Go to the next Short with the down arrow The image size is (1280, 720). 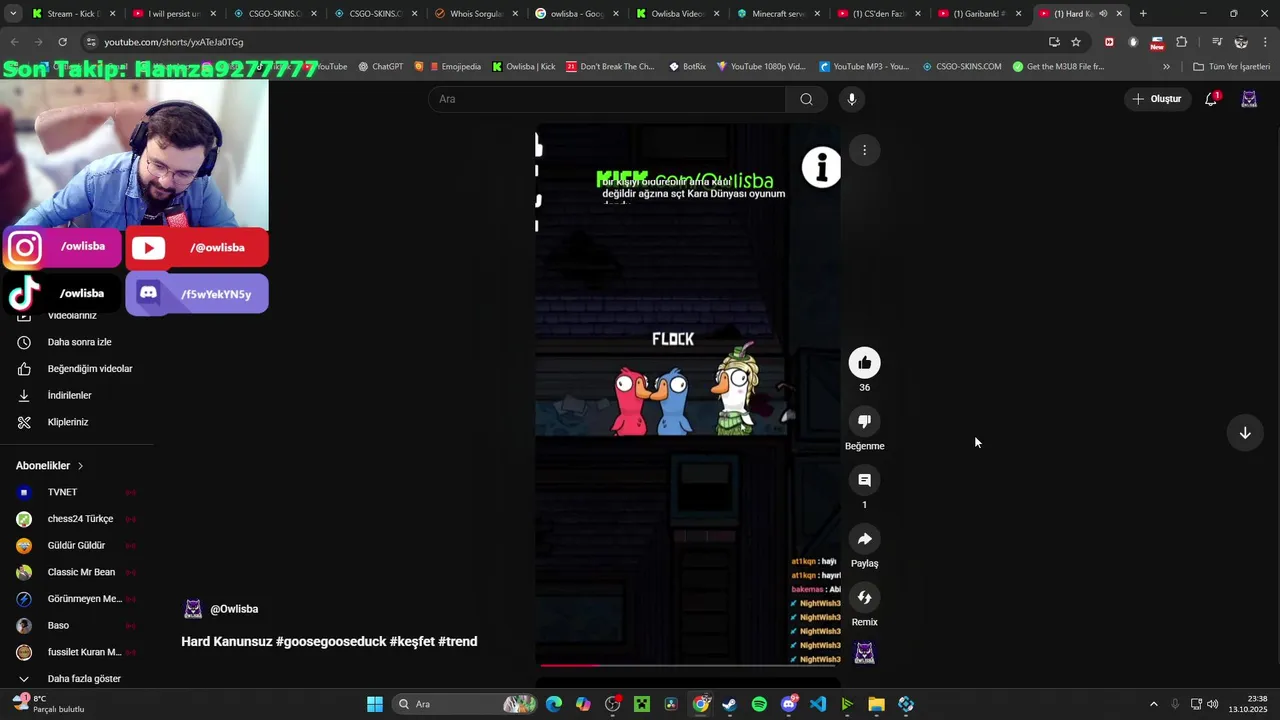point(1245,433)
